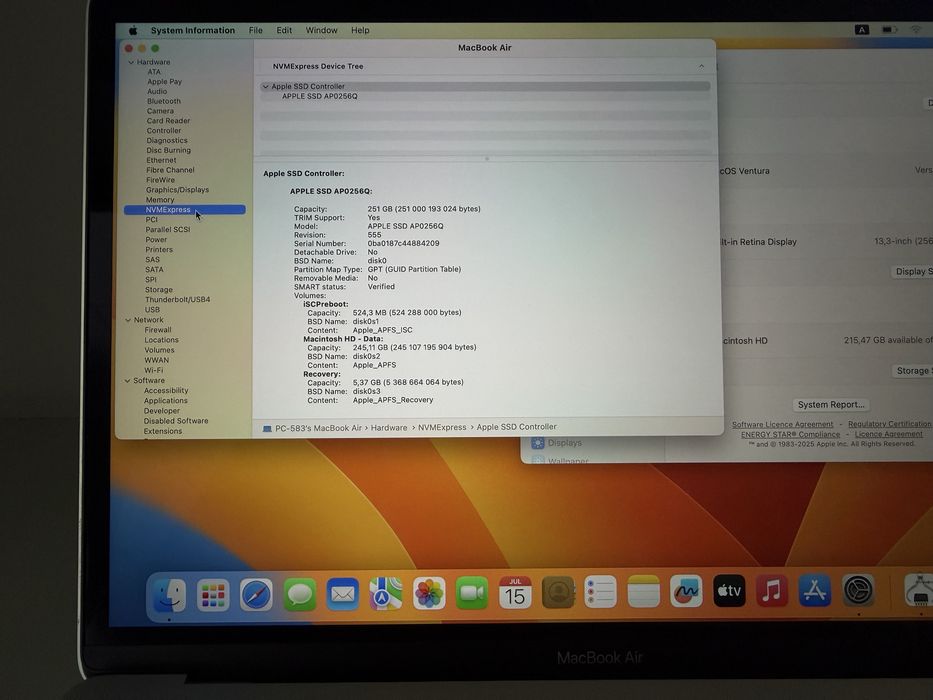Open the File menu
The width and height of the screenshot is (933, 700).
pos(255,30)
